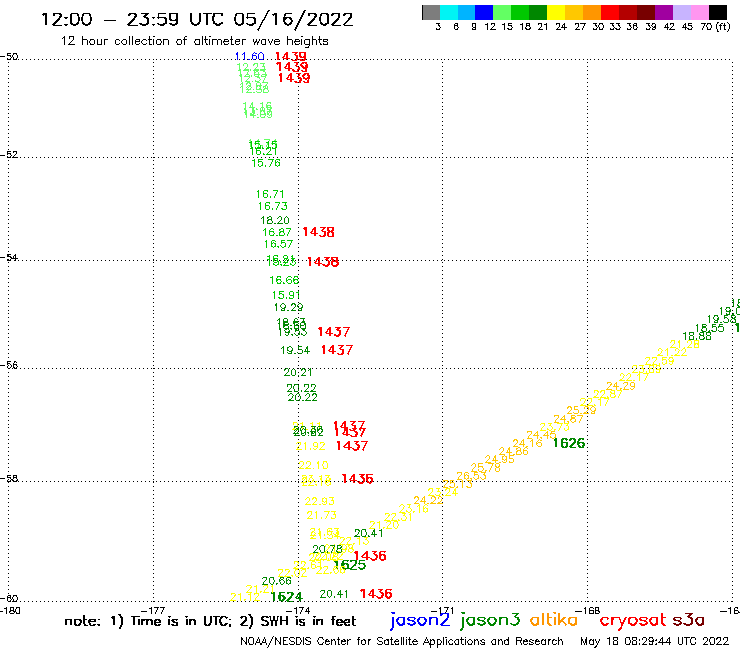
Task: Click the orange swatch in the color scale
Action: pos(592,12)
